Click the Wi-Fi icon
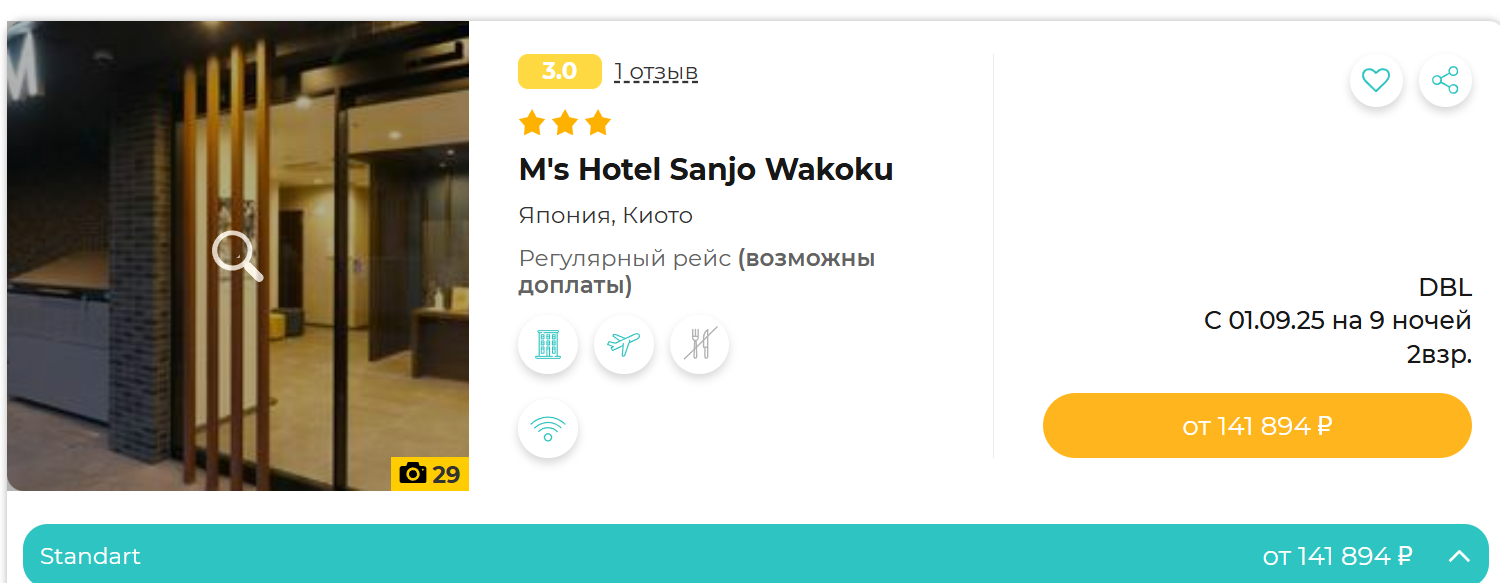The image size is (1500, 583). coord(548,429)
